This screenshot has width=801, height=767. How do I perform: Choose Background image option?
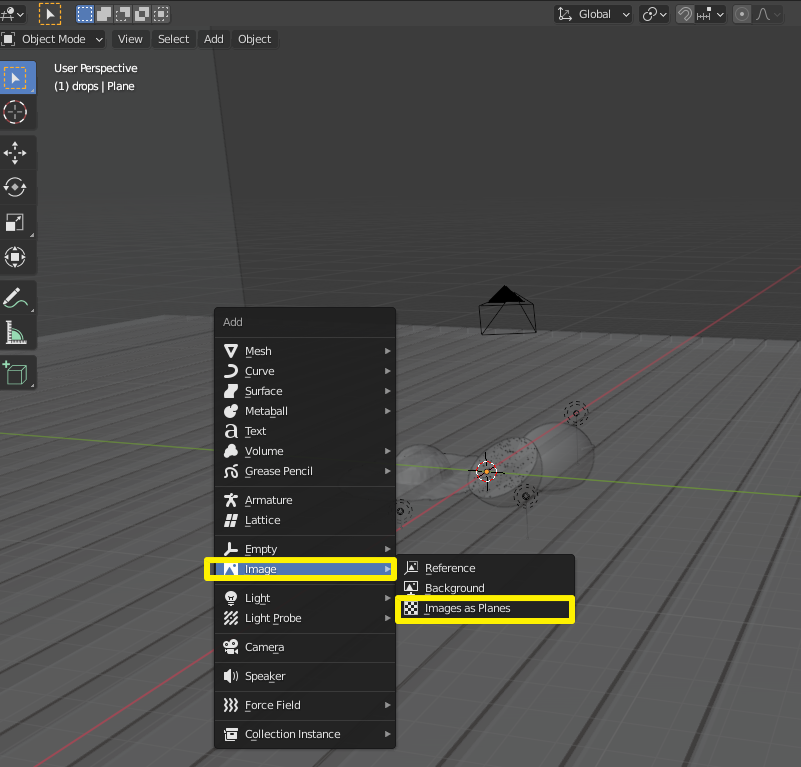486,588
